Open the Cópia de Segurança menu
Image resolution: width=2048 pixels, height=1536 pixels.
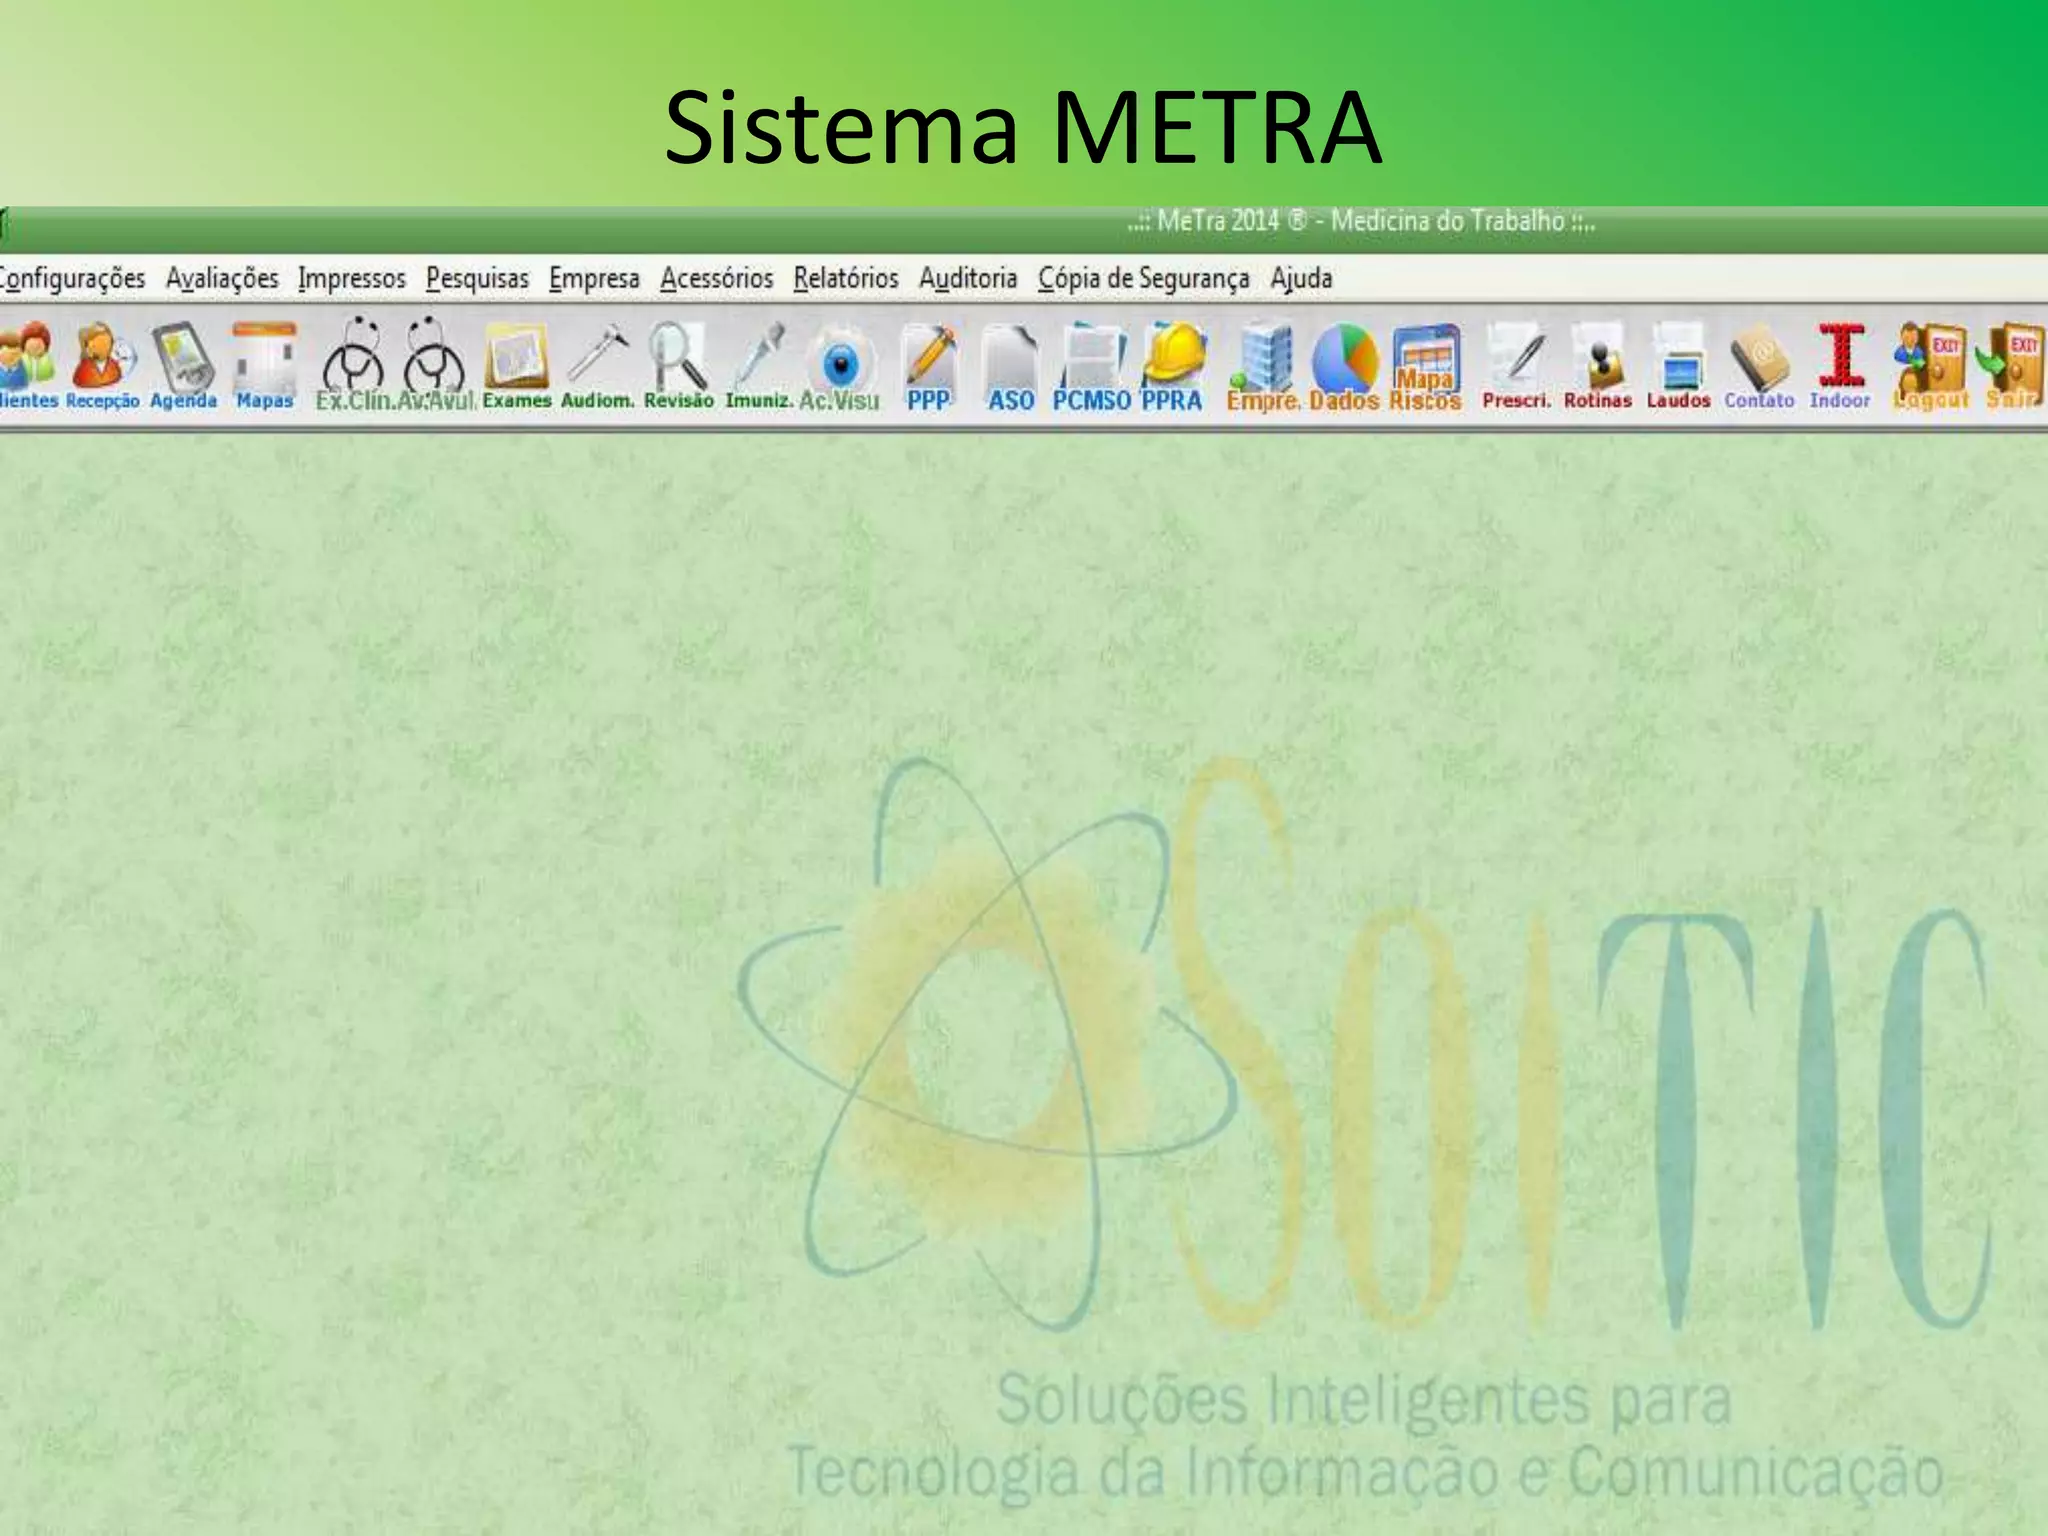(x=1143, y=279)
